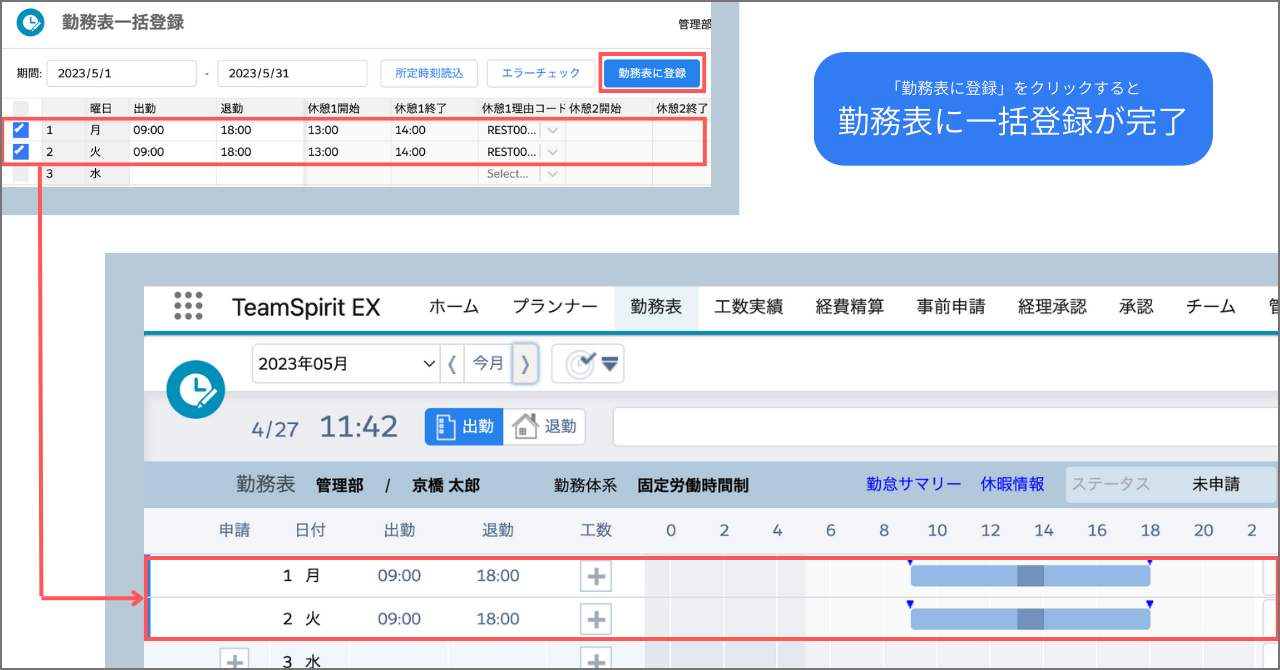Open the チーム tab
The width and height of the screenshot is (1280, 670).
coord(1211,307)
